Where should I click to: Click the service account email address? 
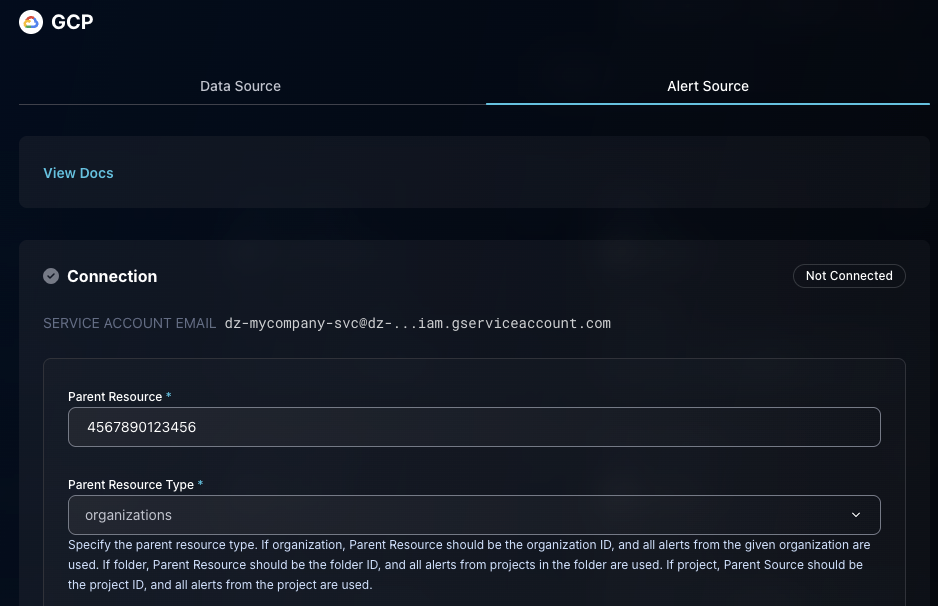coord(417,323)
